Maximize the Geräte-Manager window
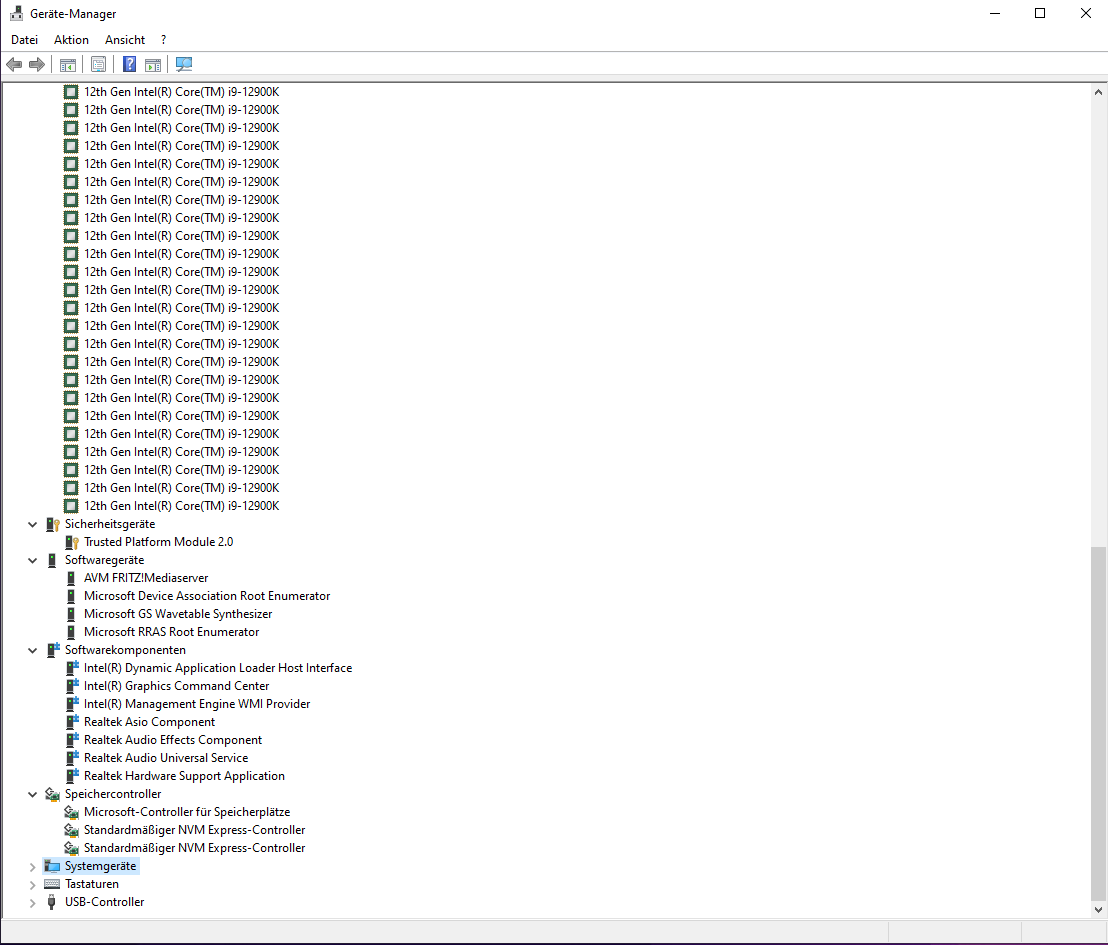 coord(1040,13)
